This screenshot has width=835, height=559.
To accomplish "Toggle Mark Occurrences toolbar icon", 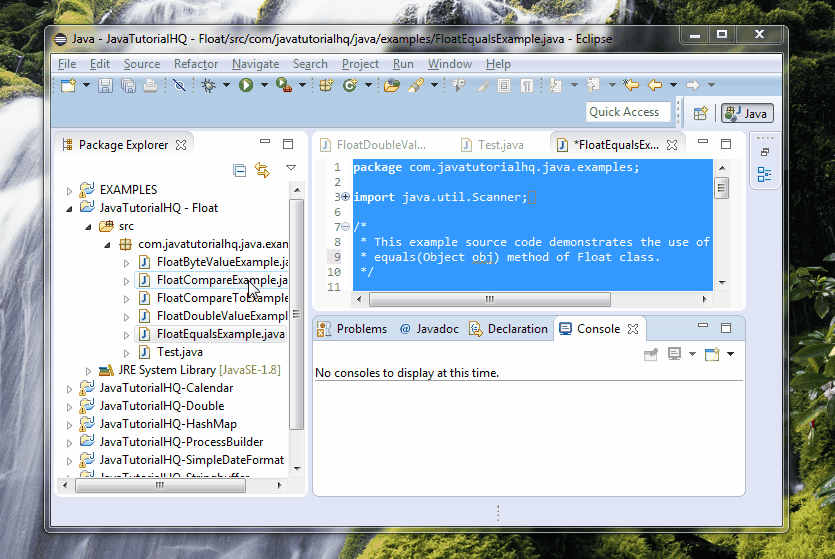I will pos(482,85).
